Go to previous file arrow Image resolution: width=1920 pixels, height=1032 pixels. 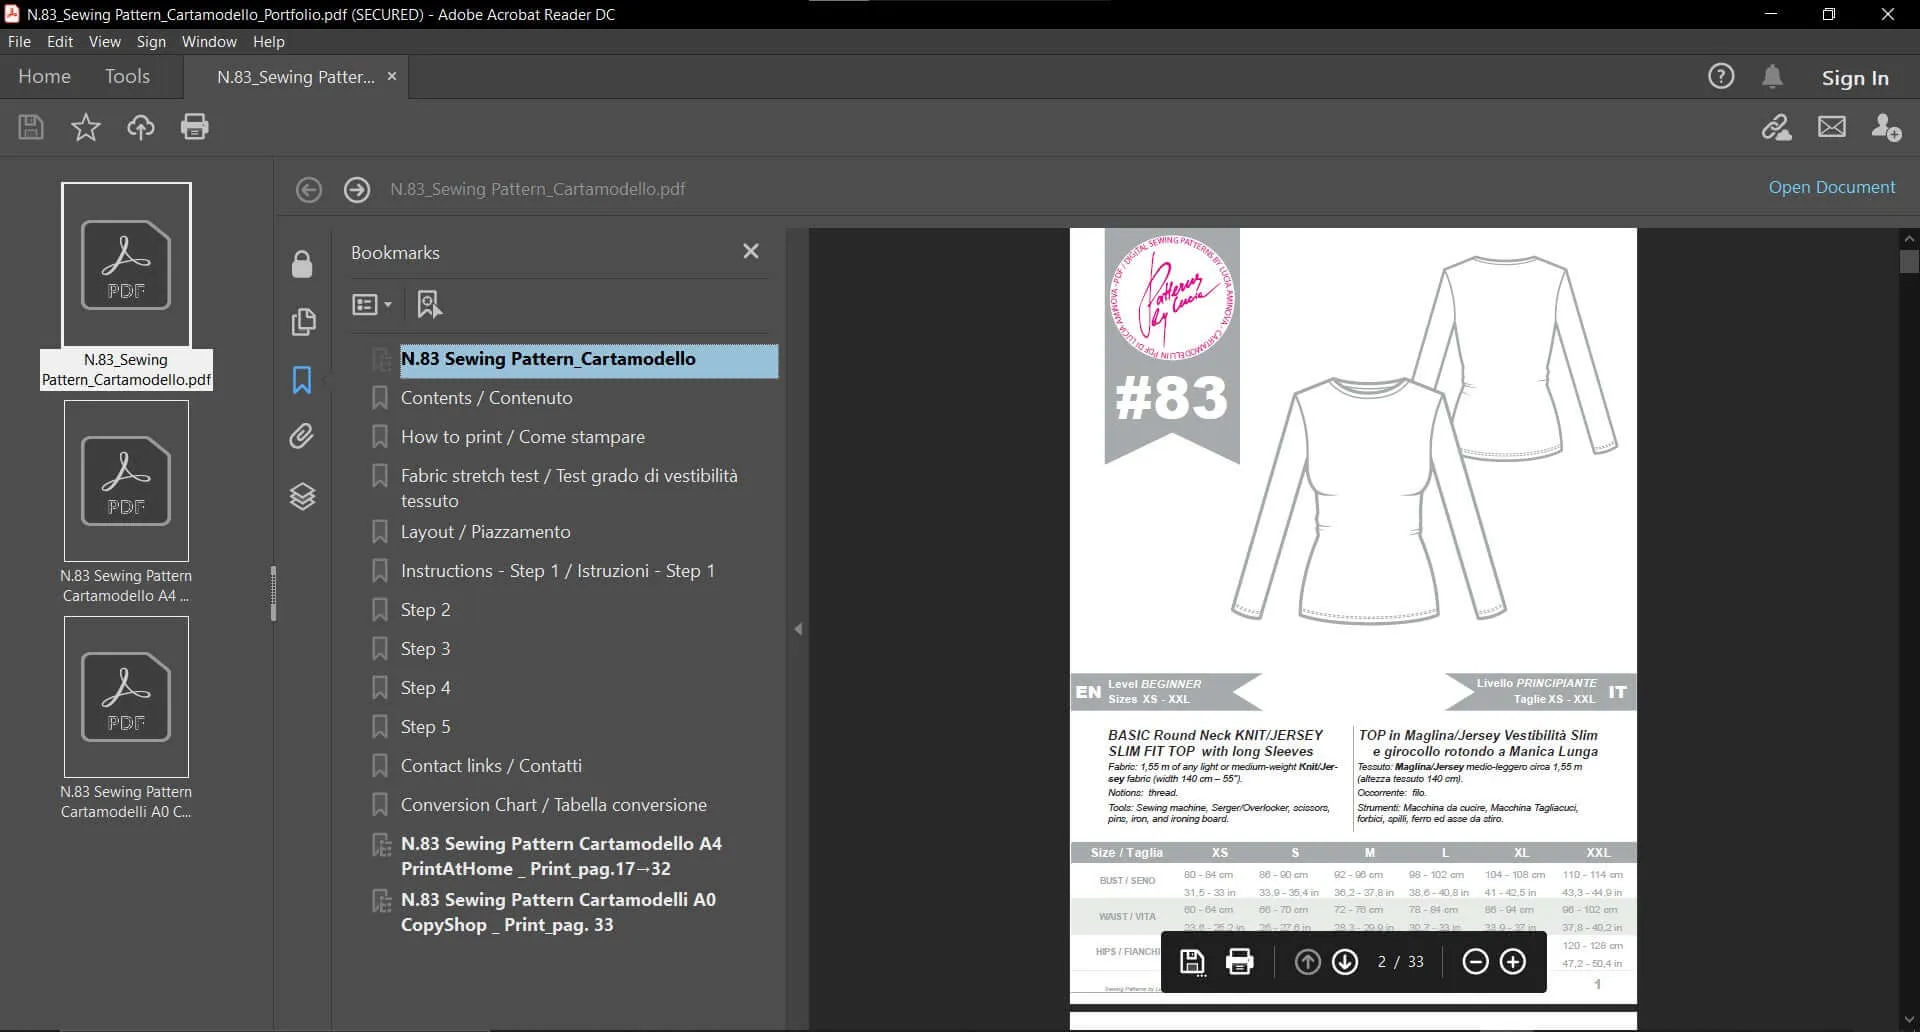click(309, 189)
